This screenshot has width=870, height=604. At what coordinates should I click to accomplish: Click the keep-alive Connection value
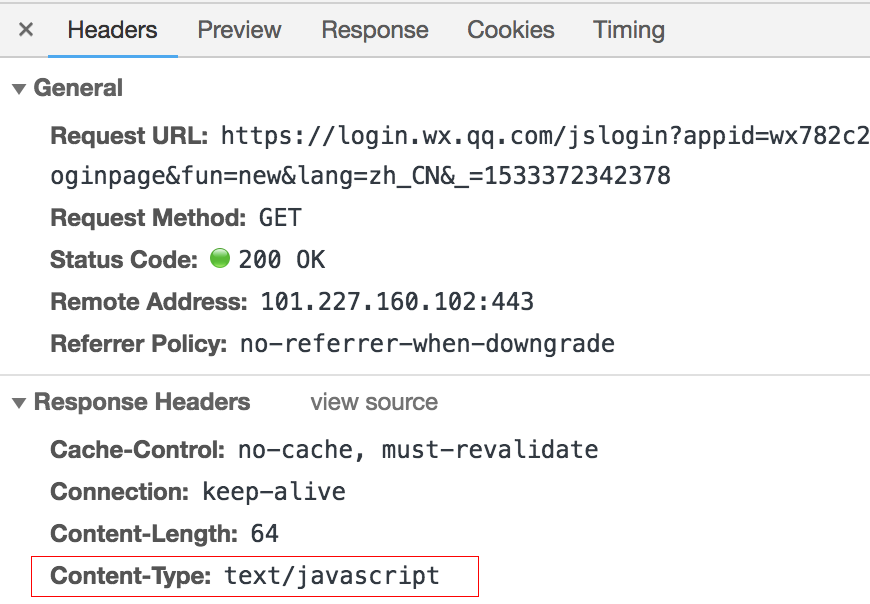[x=274, y=492]
